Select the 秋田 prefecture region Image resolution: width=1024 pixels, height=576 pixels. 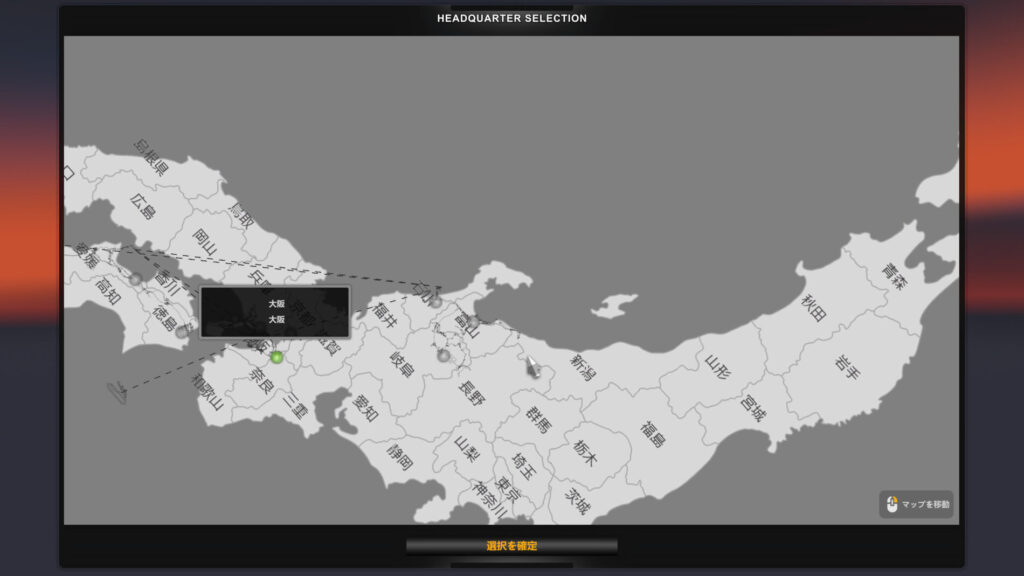click(814, 307)
